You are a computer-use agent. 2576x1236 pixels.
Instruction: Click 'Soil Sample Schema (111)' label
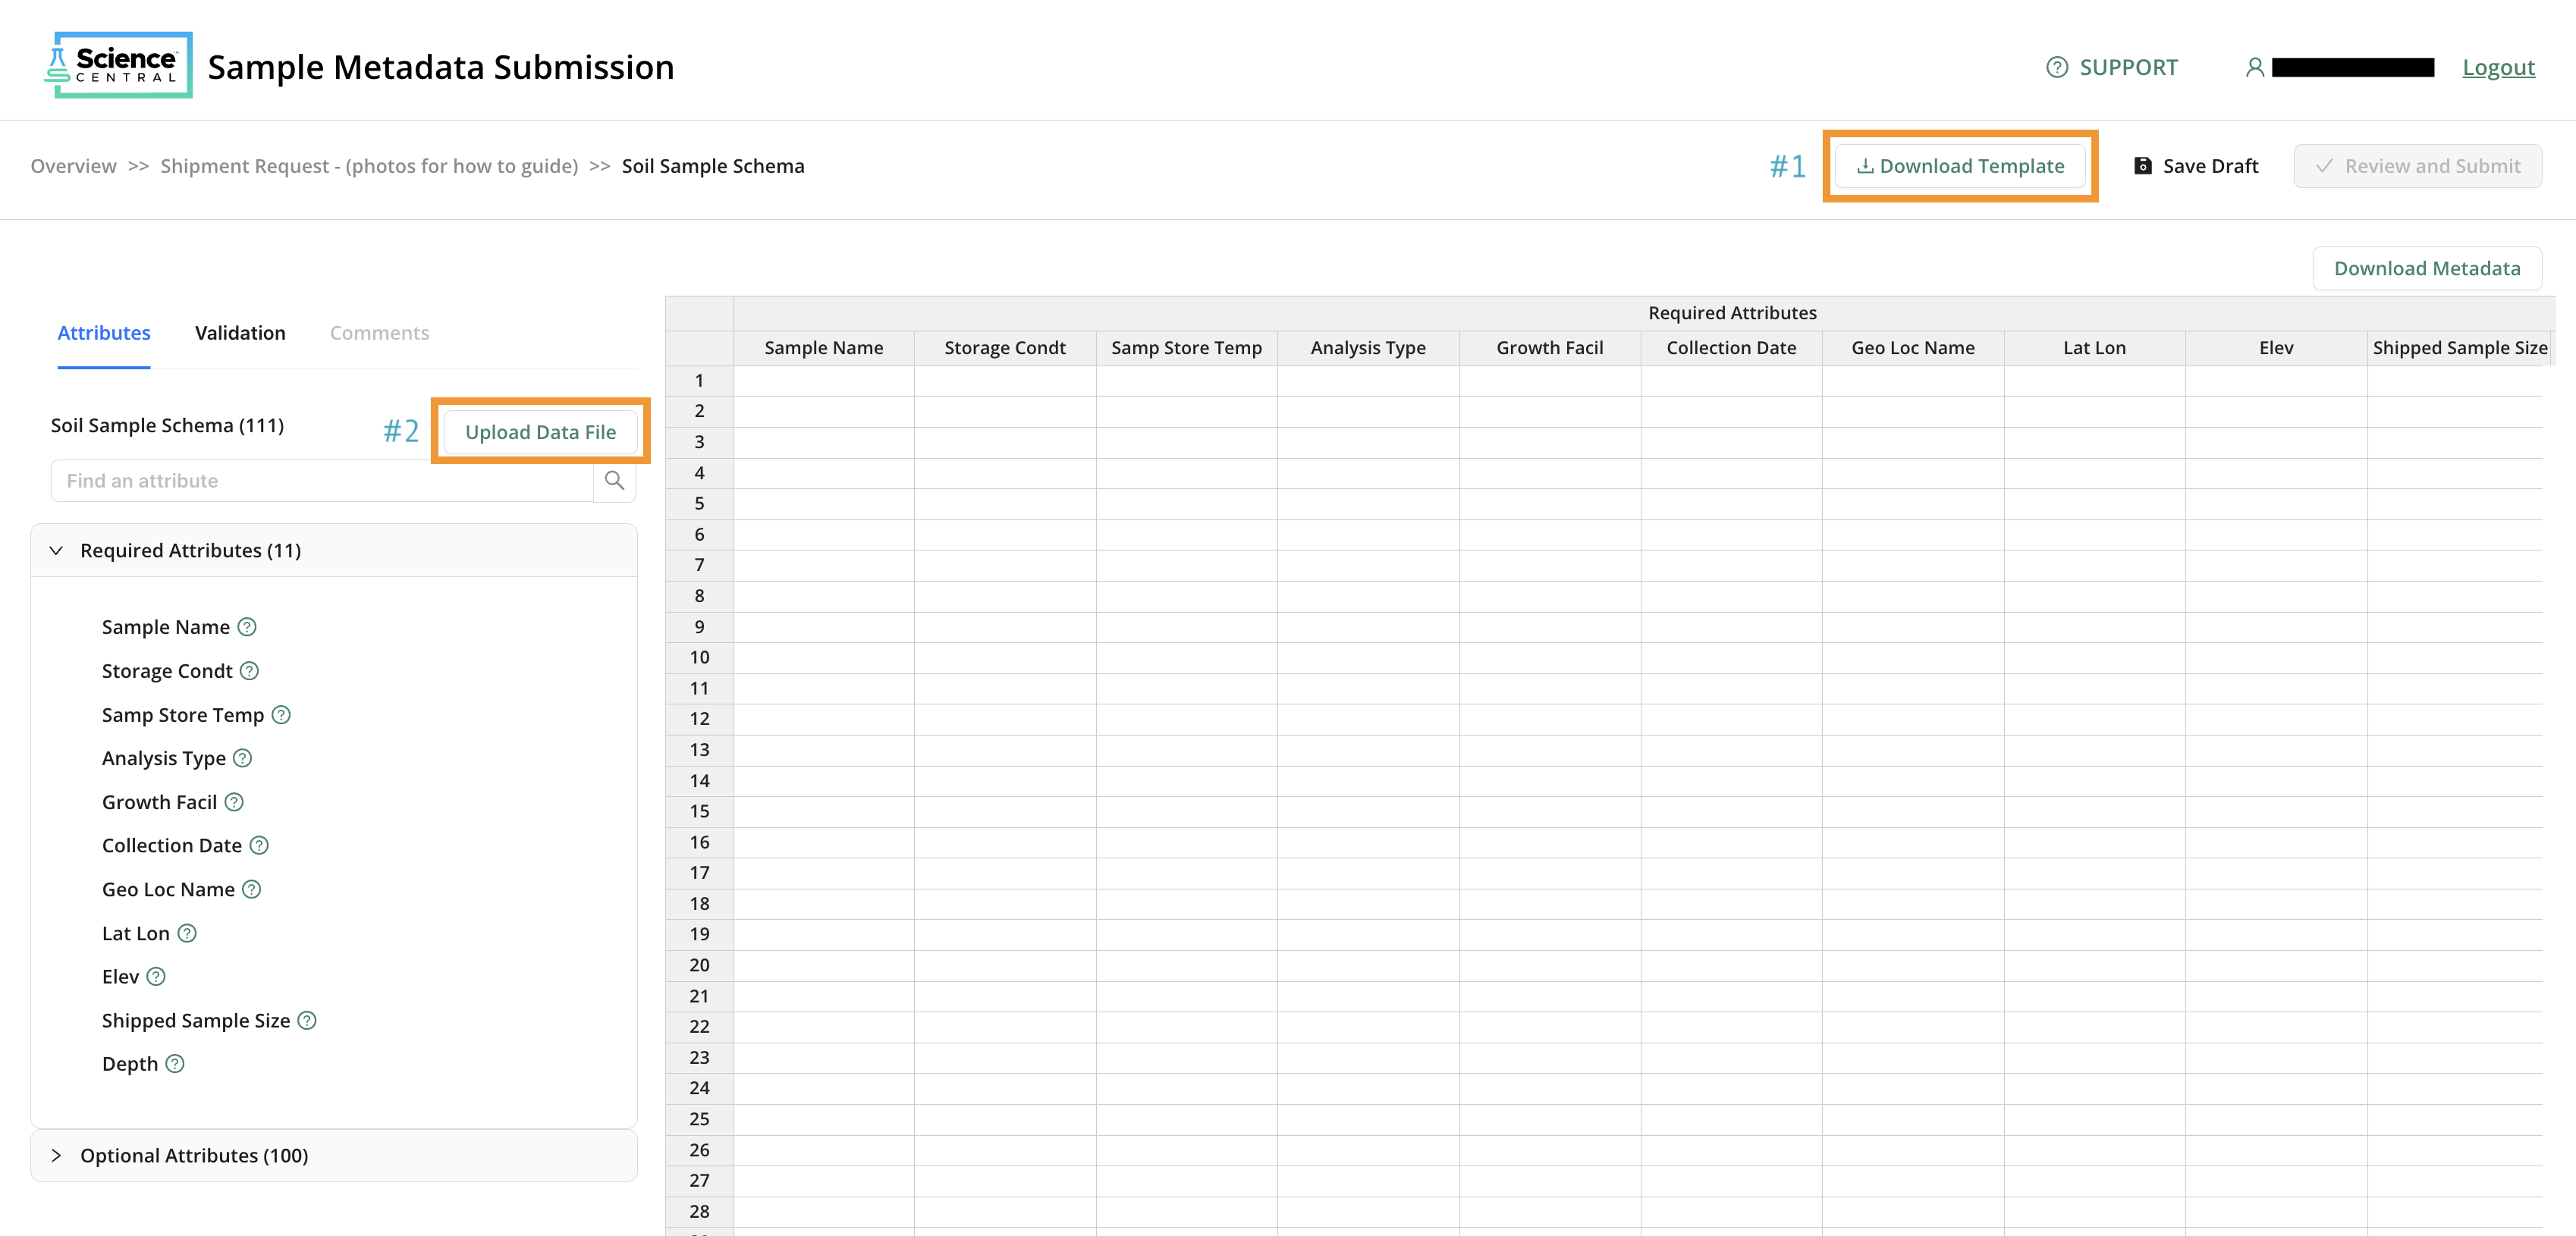pyautogui.click(x=167, y=425)
